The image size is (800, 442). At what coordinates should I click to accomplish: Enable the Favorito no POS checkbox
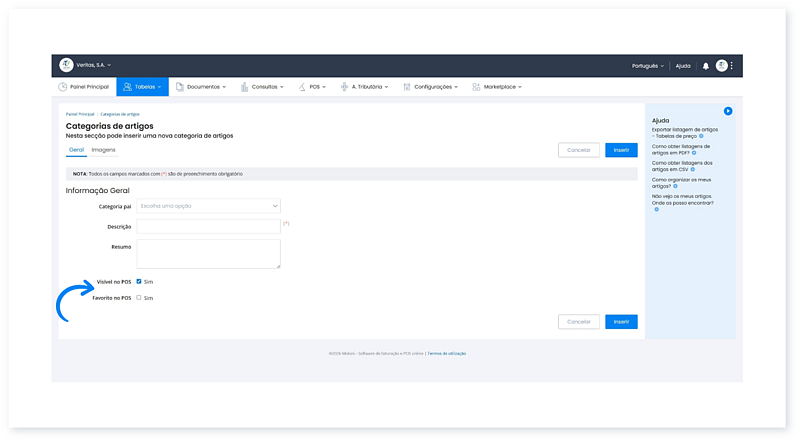click(139, 298)
